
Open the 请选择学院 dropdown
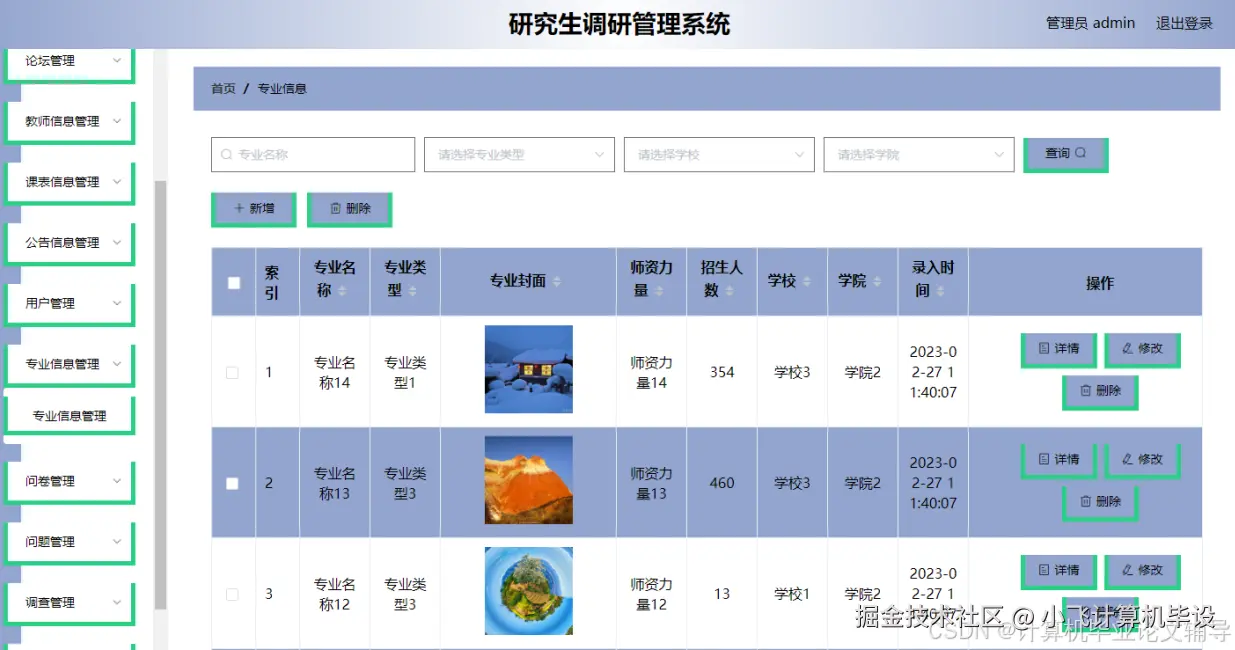919,155
